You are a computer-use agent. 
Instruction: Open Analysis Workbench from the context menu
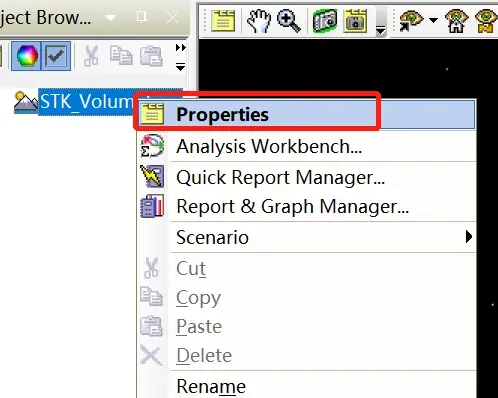coord(269,146)
